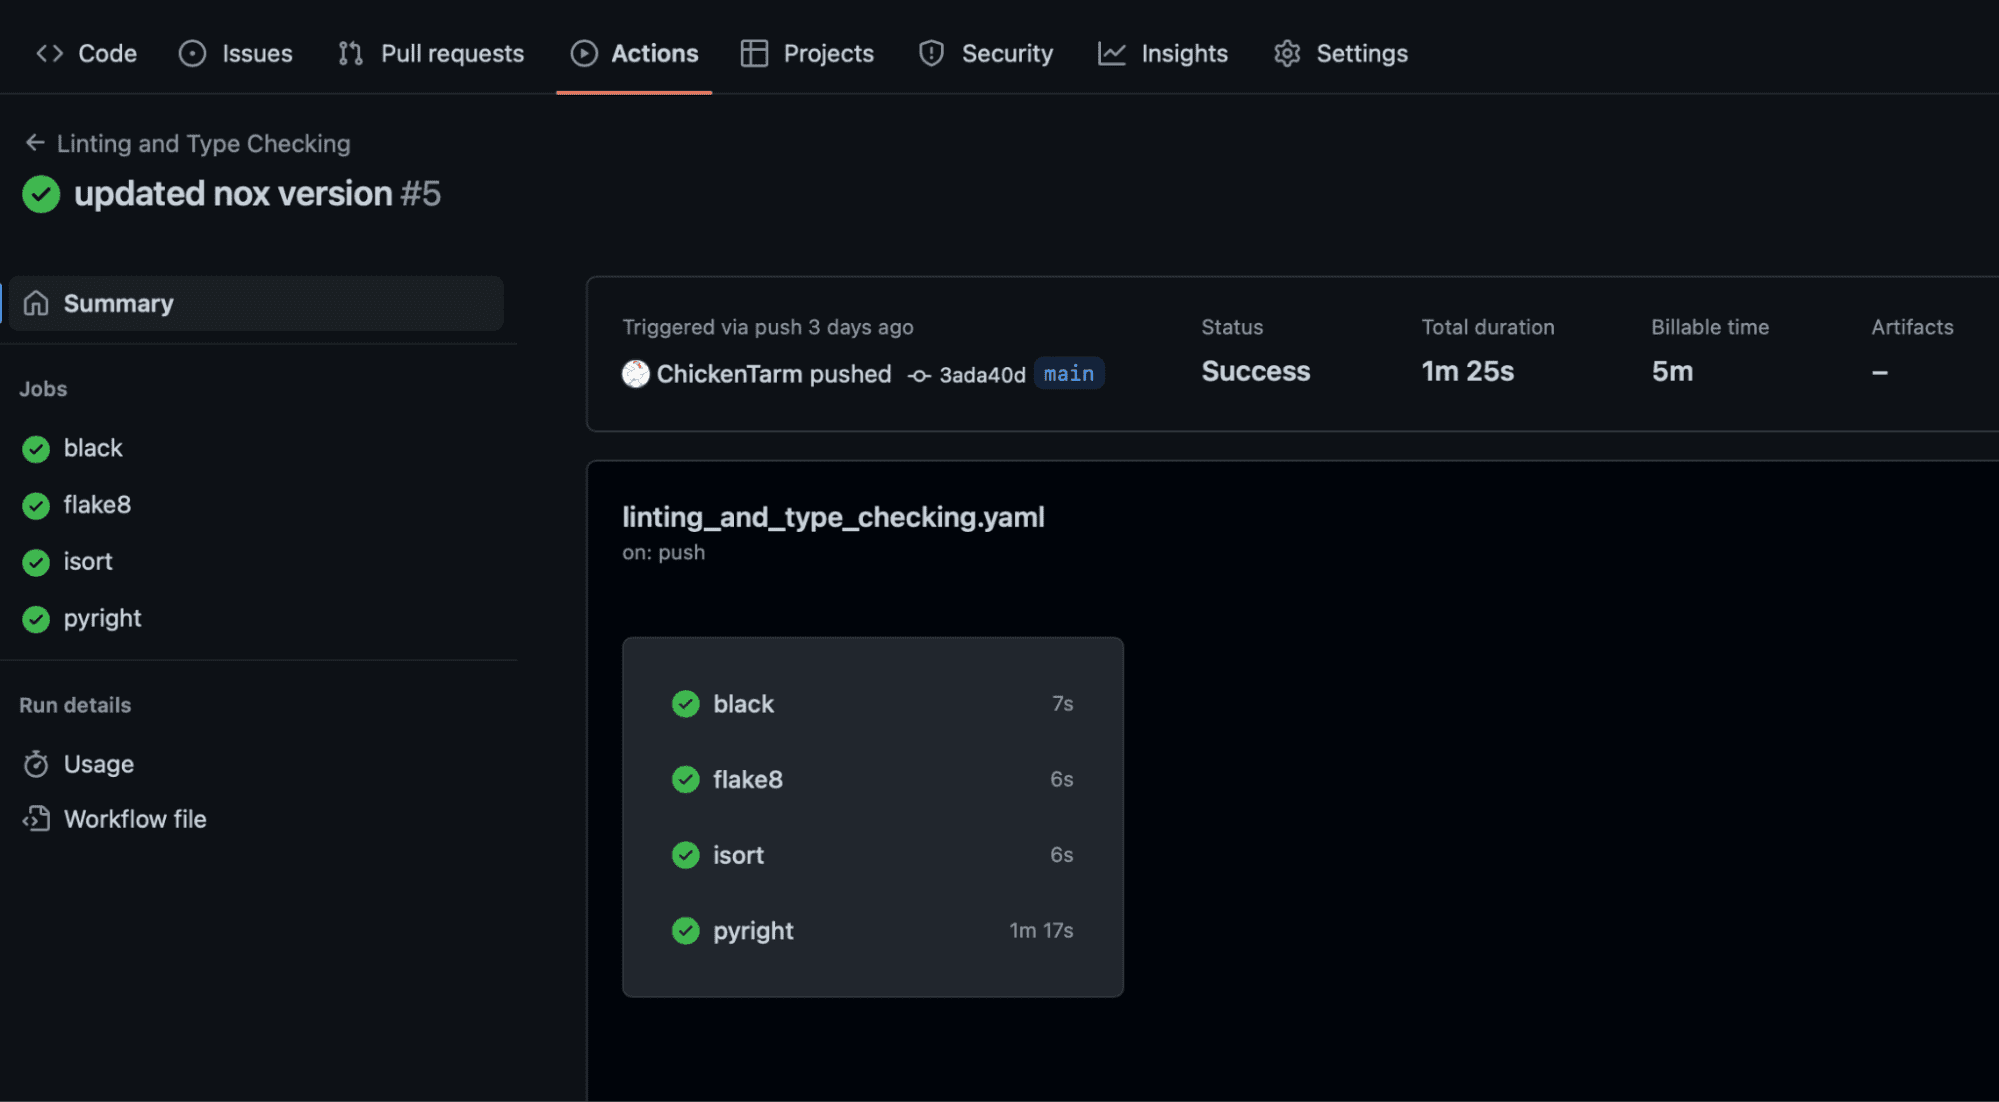Image resolution: width=1999 pixels, height=1102 pixels.
Task: Click the Security shield icon
Action: tap(931, 53)
